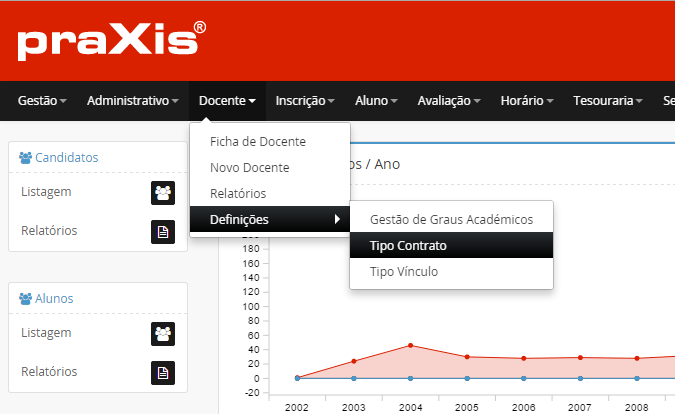The image size is (675, 414).
Task: Expand the Inscrição navigation dropdown
Action: click(x=304, y=101)
